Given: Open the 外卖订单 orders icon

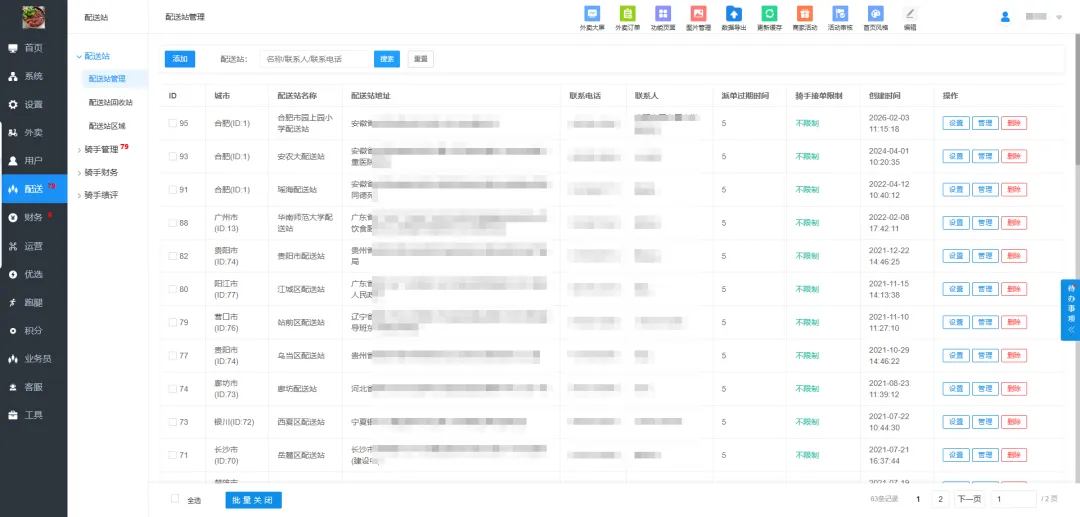Looking at the screenshot, I should (x=628, y=14).
